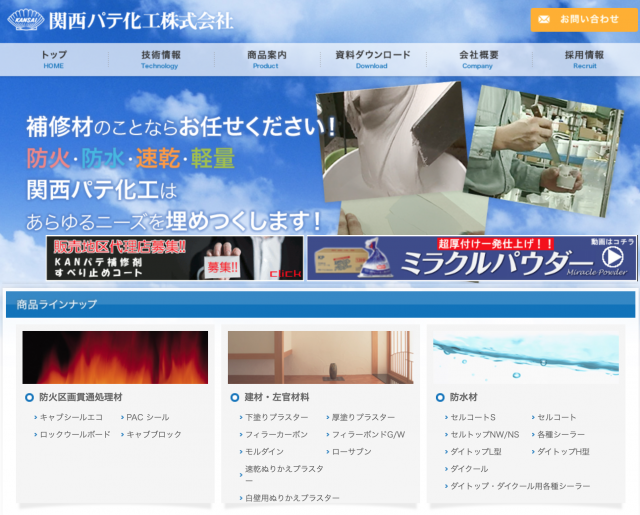Open 商品案内 Product menu

[266, 60]
